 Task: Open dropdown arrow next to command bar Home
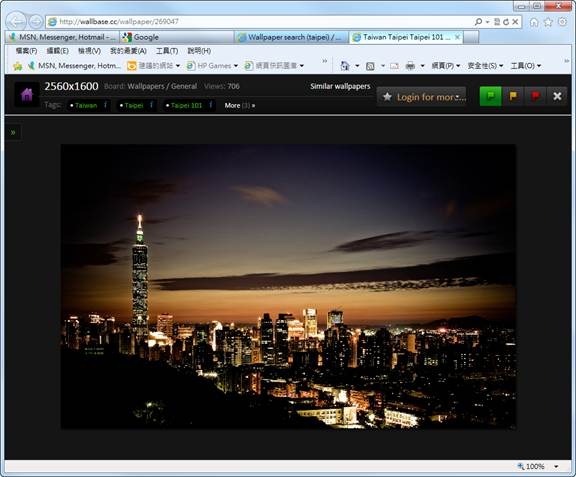357,66
